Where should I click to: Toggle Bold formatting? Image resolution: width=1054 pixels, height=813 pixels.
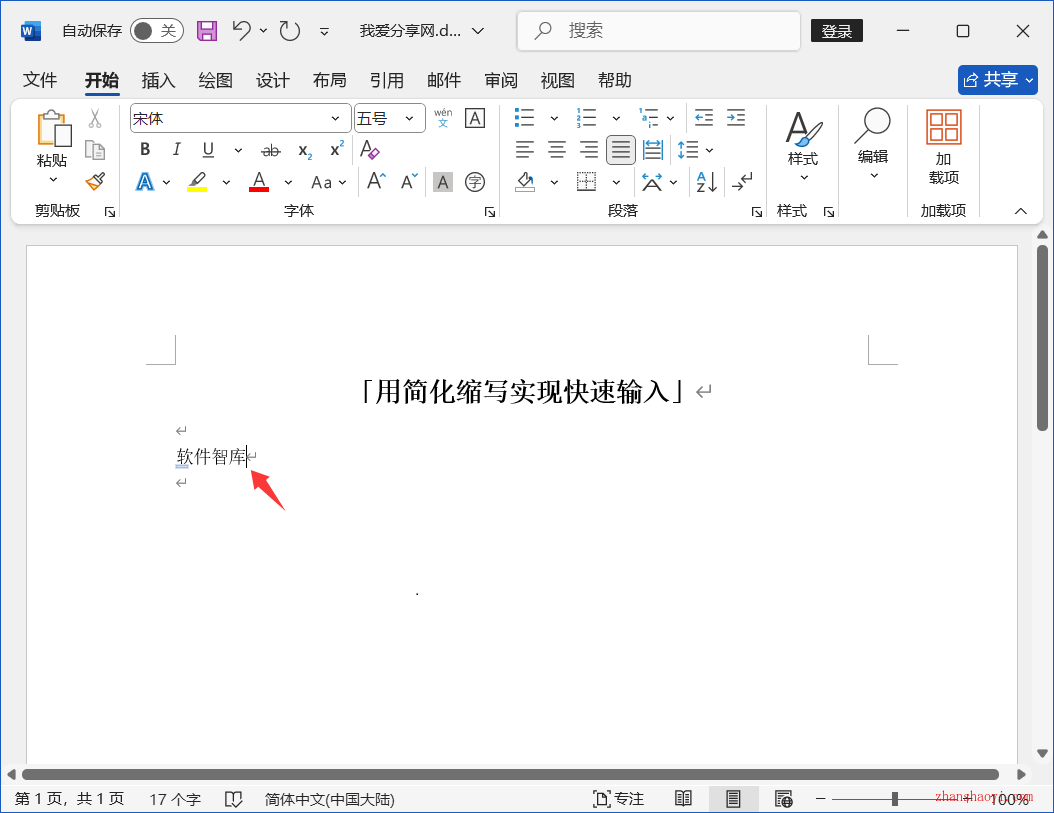click(x=145, y=150)
